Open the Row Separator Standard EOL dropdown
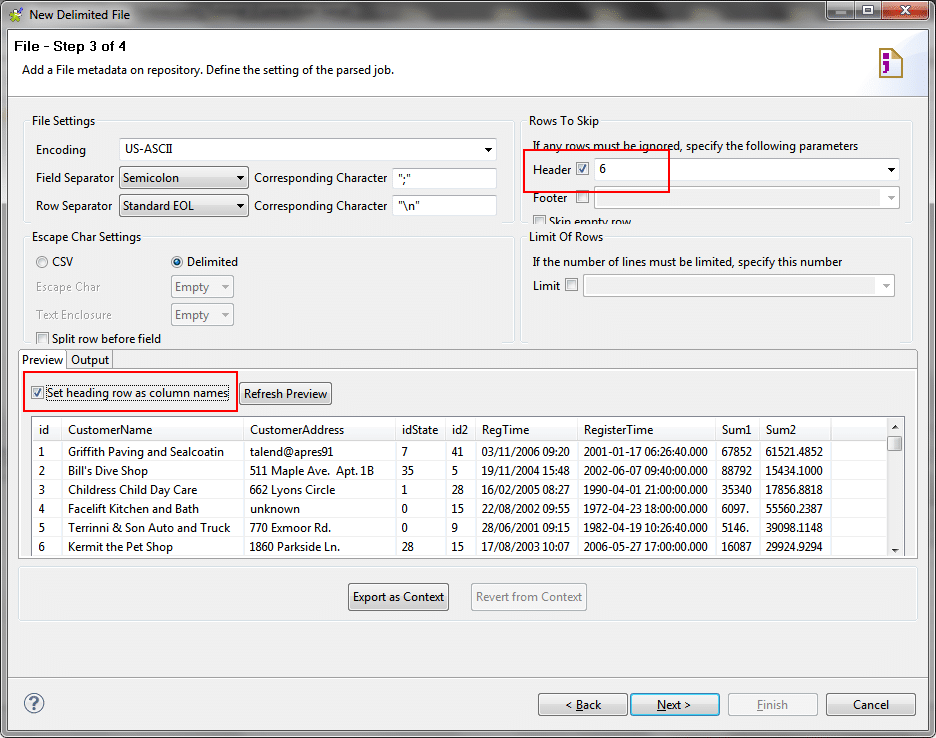 pos(240,206)
